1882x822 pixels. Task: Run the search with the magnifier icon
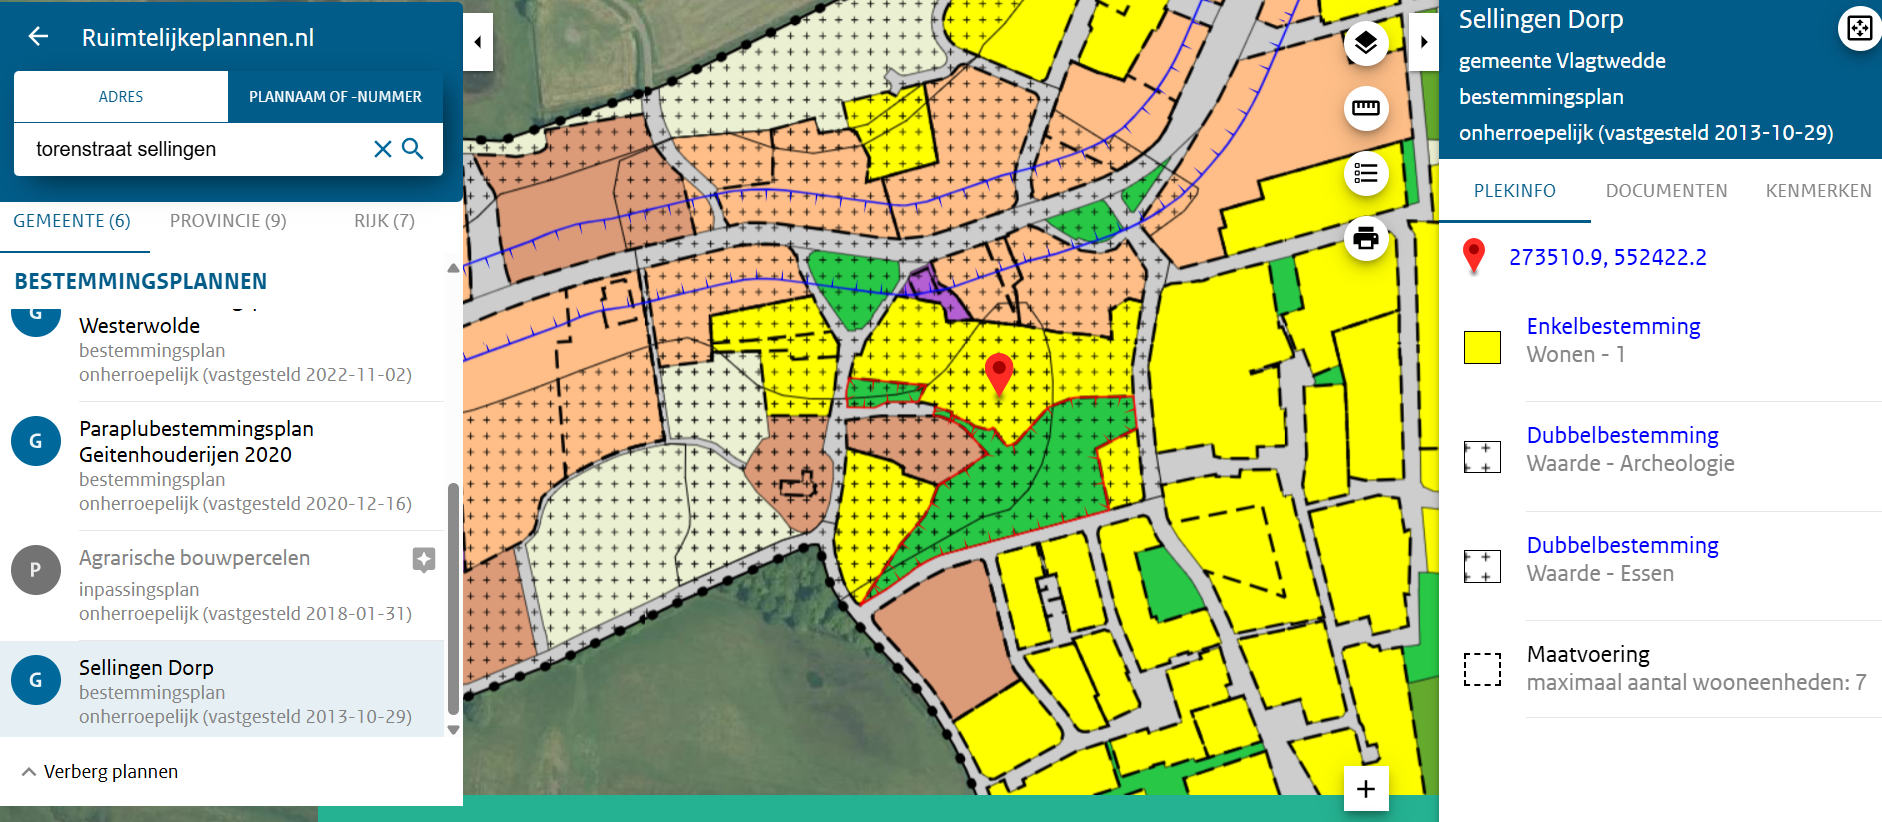[x=413, y=149]
